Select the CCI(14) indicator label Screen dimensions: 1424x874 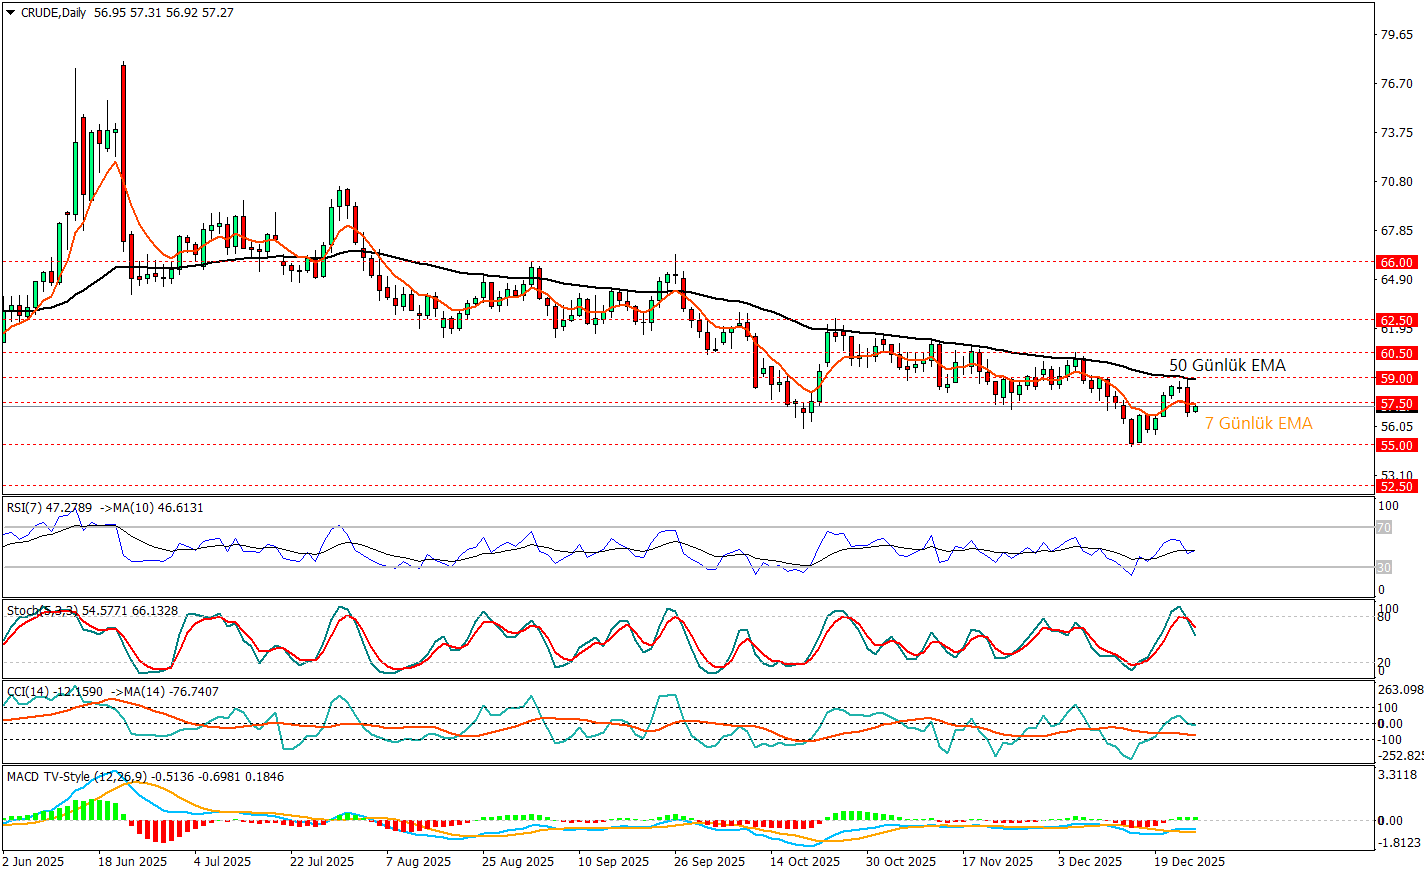[28, 692]
